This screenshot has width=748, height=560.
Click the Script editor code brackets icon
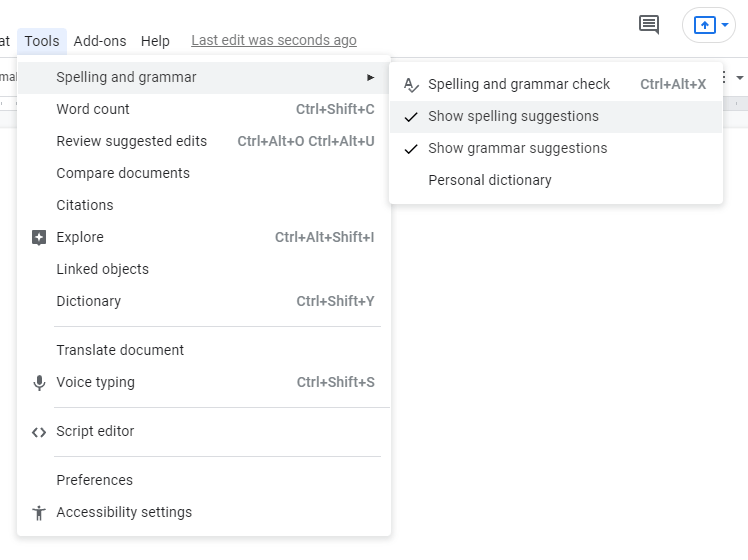[39, 432]
